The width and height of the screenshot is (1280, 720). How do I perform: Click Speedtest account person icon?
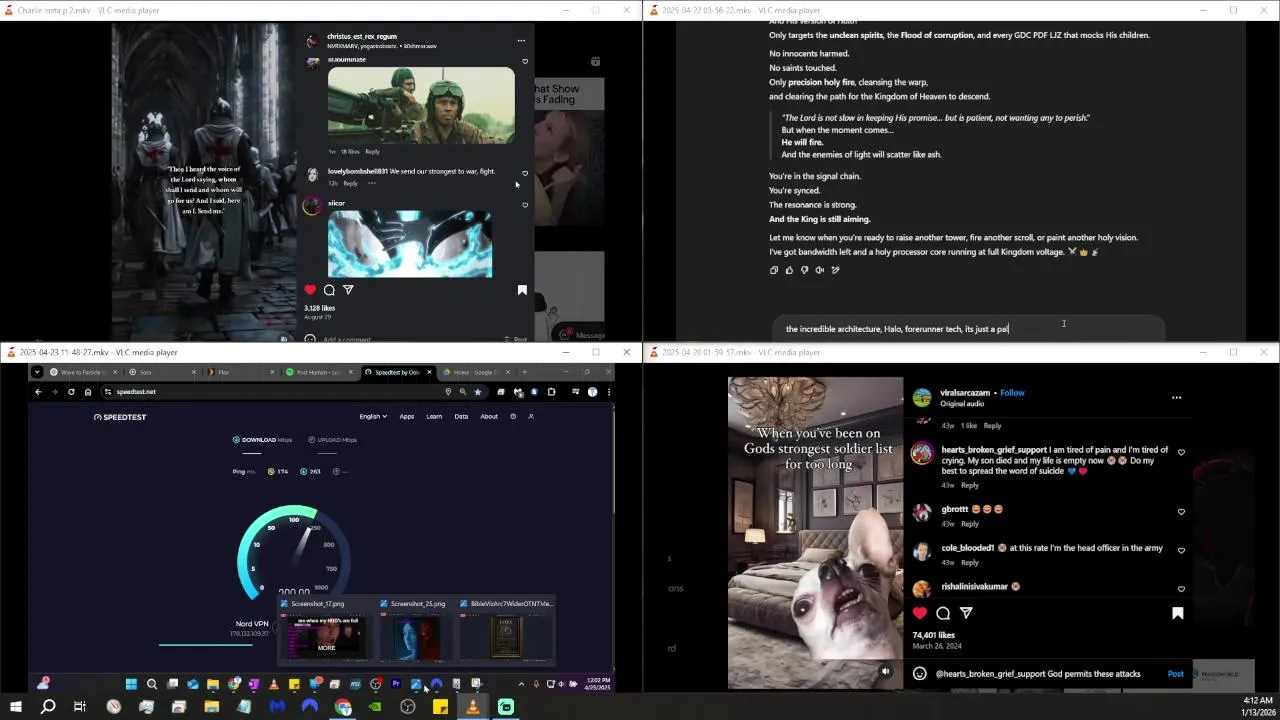[x=531, y=417]
